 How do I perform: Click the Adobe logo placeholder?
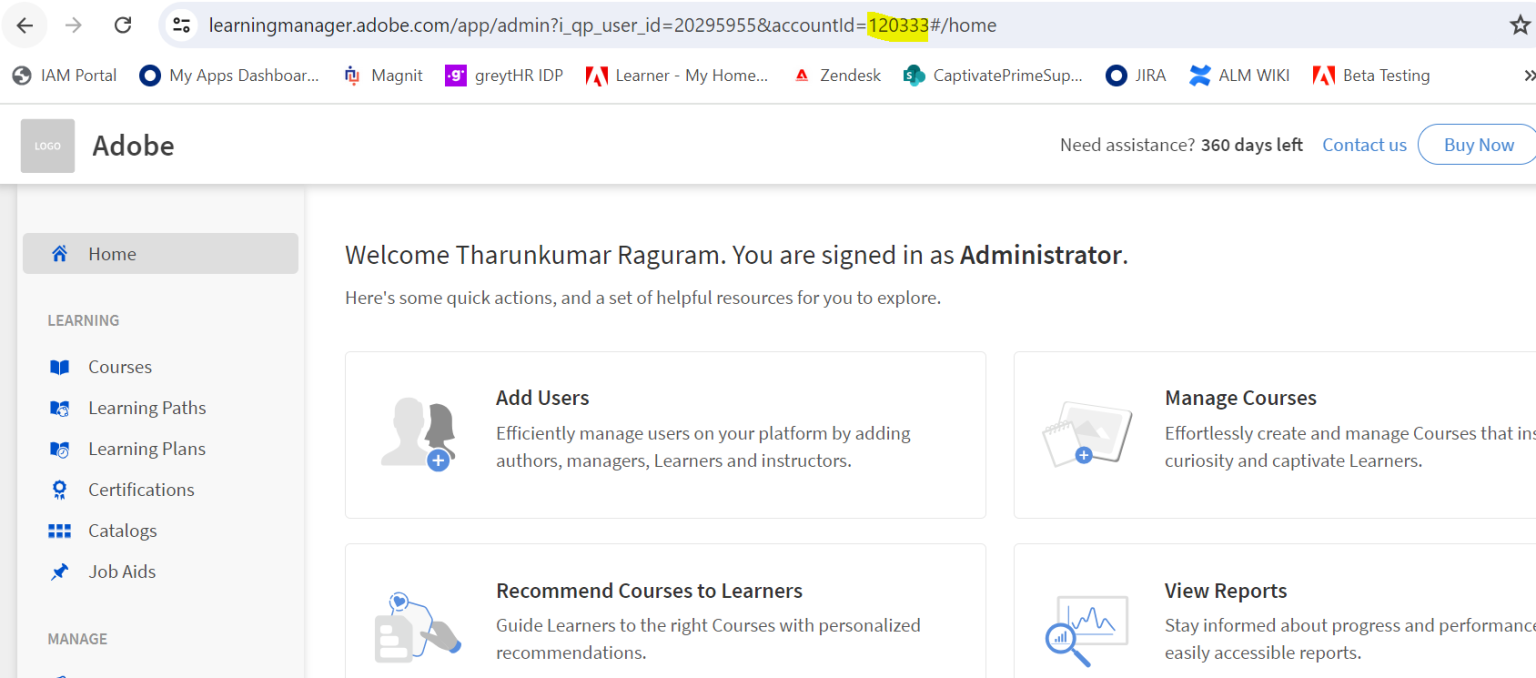47,145
